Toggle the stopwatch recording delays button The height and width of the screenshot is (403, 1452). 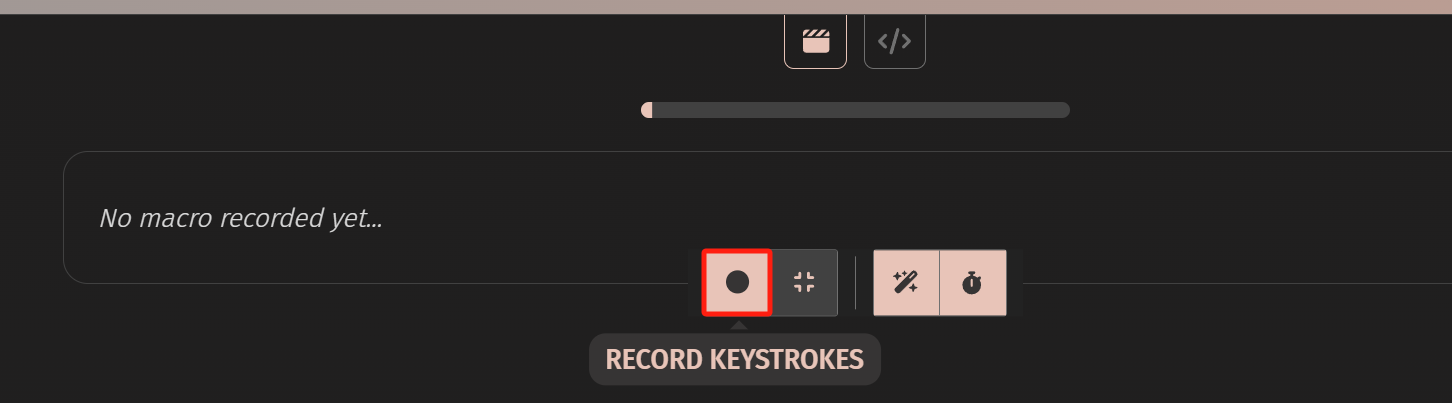(972, 282)
